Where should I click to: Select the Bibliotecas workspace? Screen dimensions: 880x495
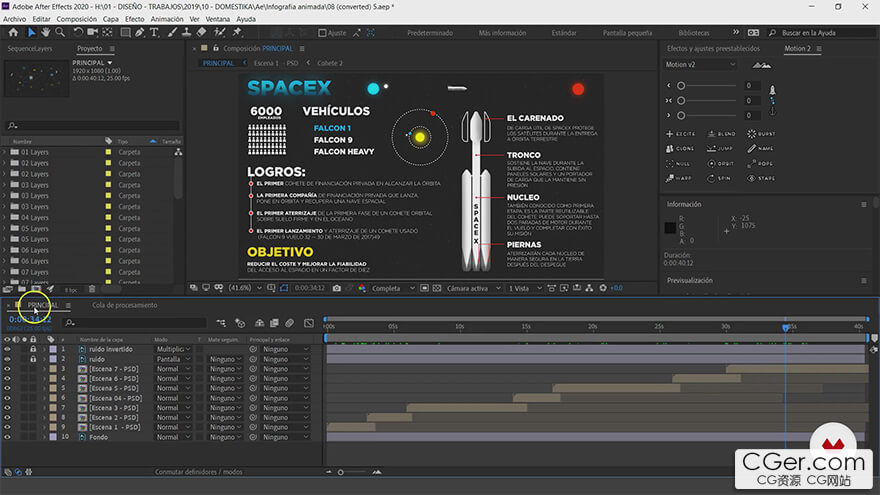692,33
